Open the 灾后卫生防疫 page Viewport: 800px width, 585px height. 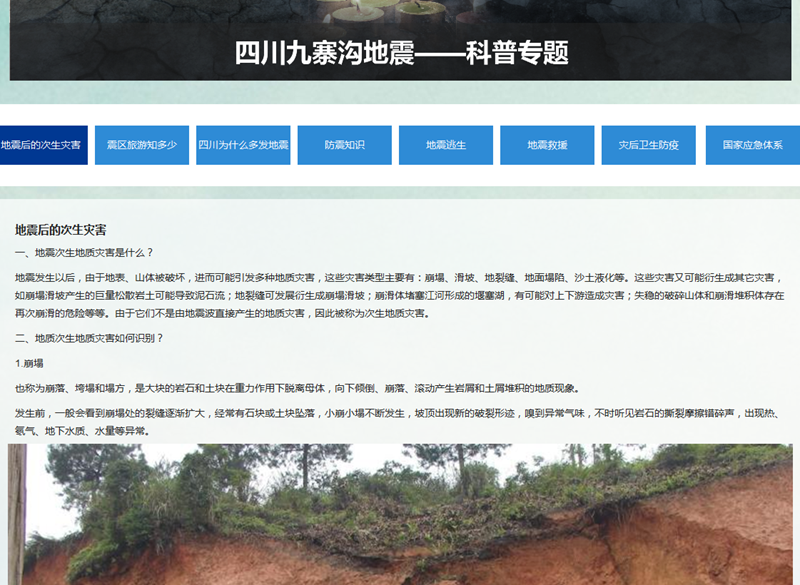click(648, 145)
